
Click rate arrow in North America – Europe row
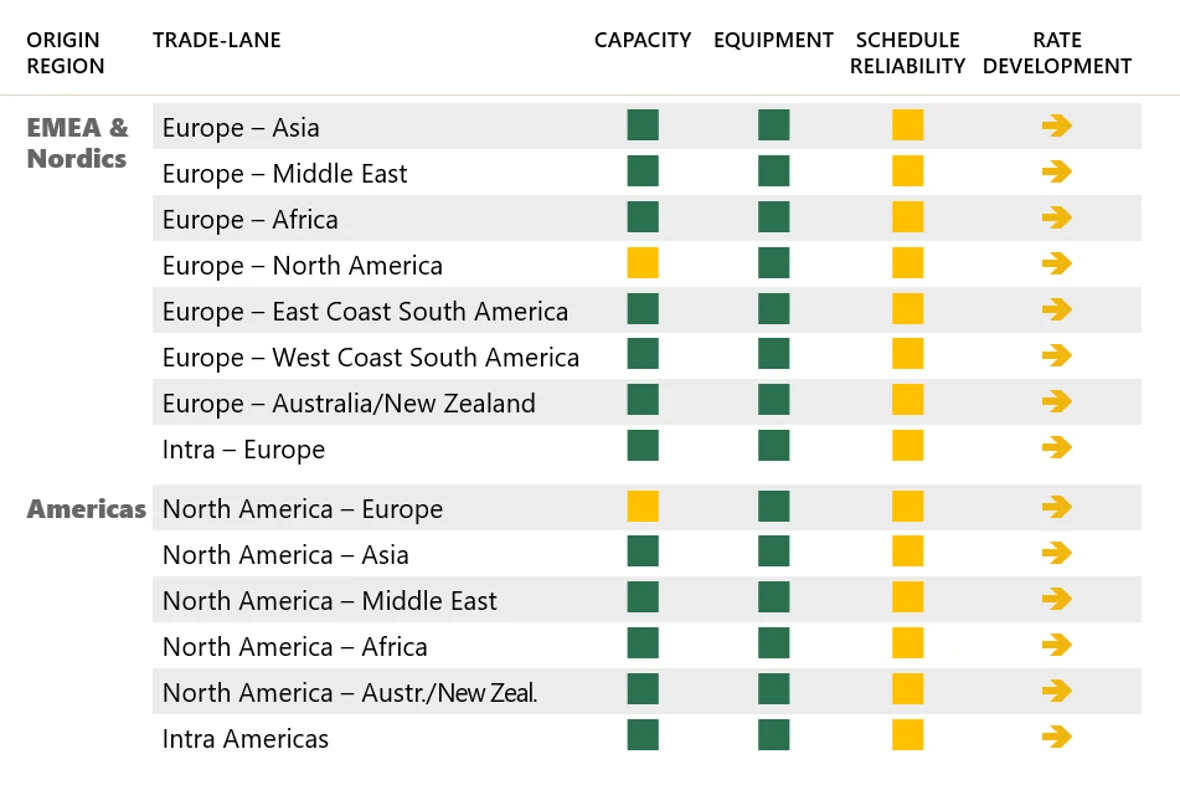(1056, 507)
